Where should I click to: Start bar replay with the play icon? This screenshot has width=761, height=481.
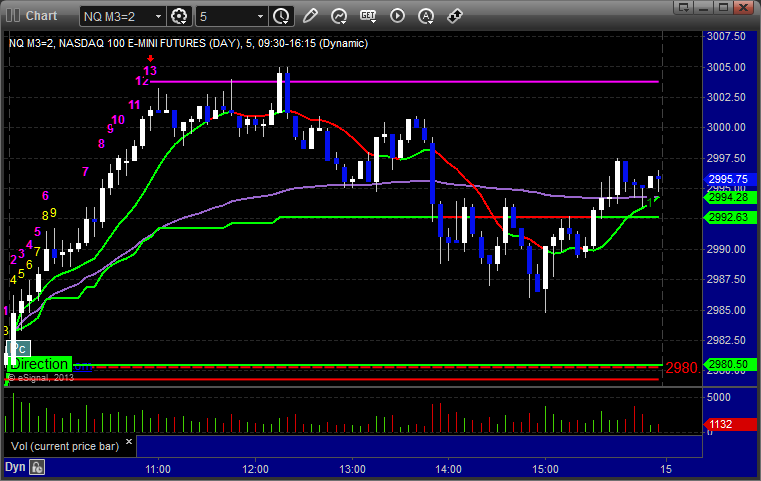point(397,16)
